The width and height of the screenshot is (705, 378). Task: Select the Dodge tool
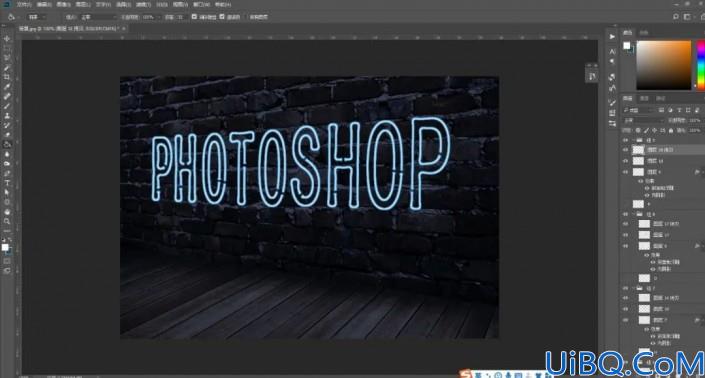pyautogui.click(x=7, y=164)
